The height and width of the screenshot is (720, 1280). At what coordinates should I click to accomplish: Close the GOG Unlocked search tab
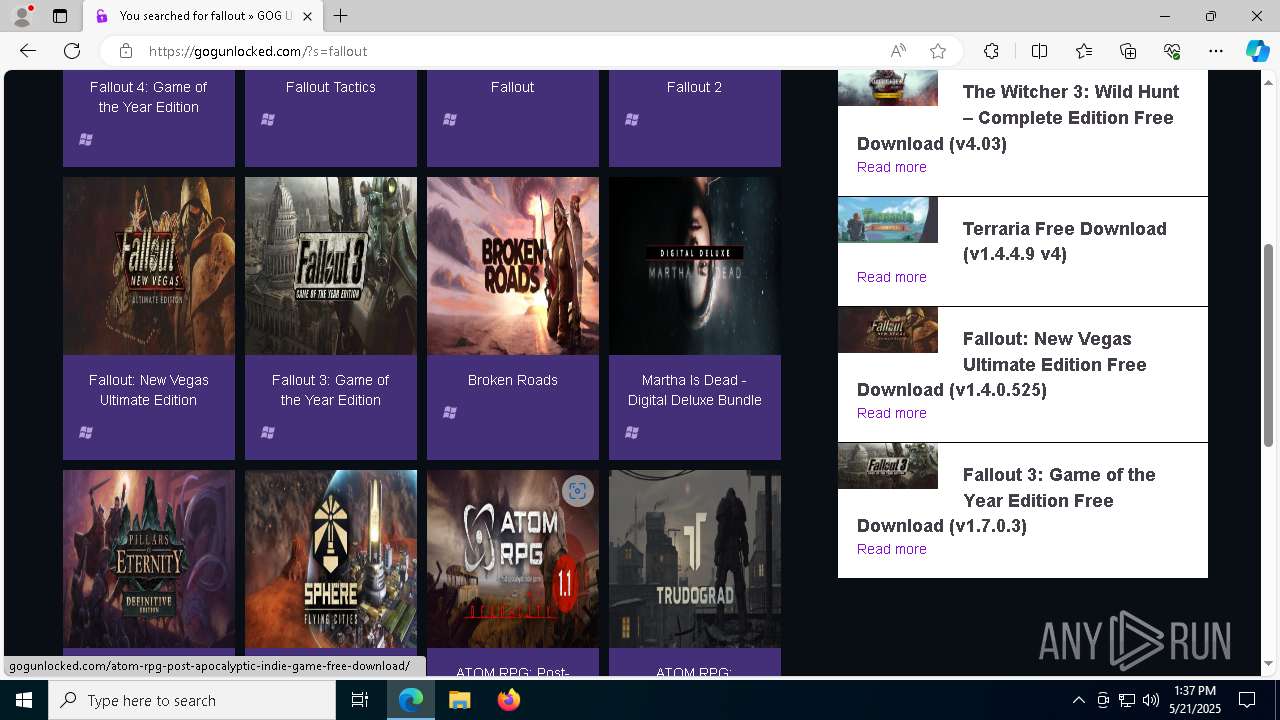click(x=308, y=16)
